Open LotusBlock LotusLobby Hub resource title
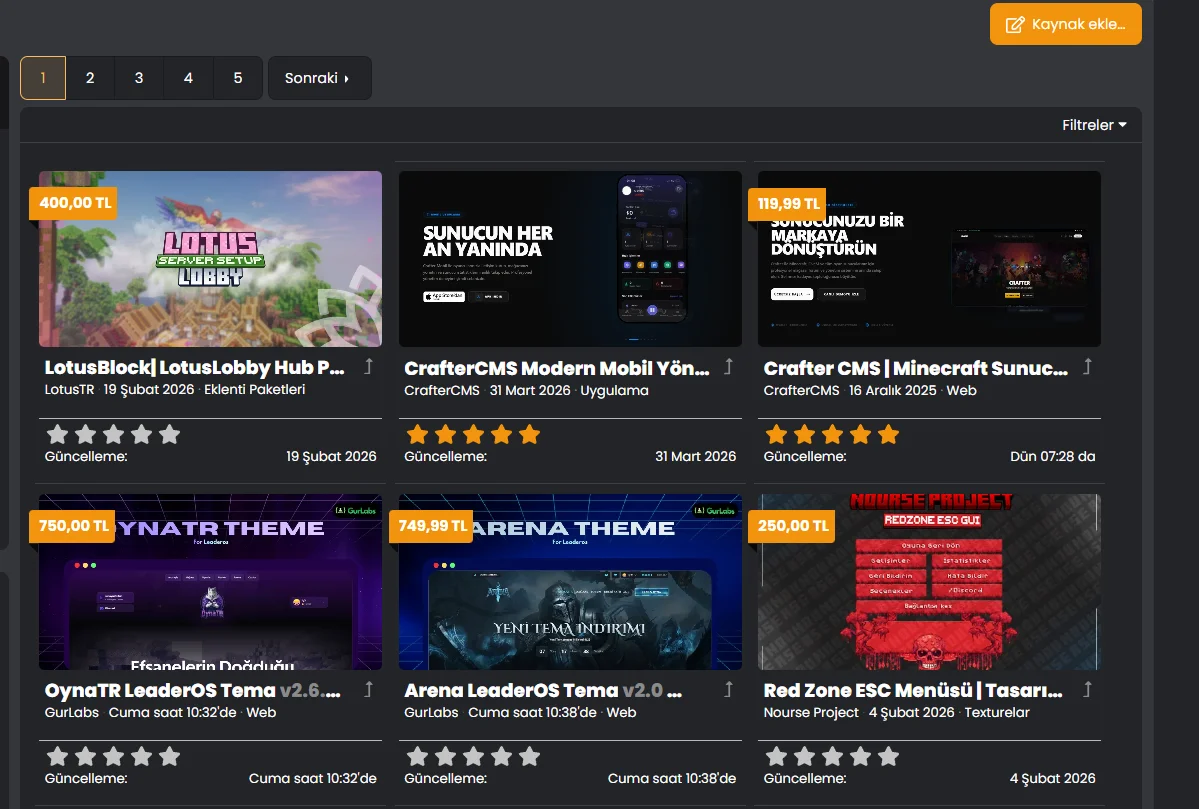Screen dimensions: 1199x809 point(195,367)
